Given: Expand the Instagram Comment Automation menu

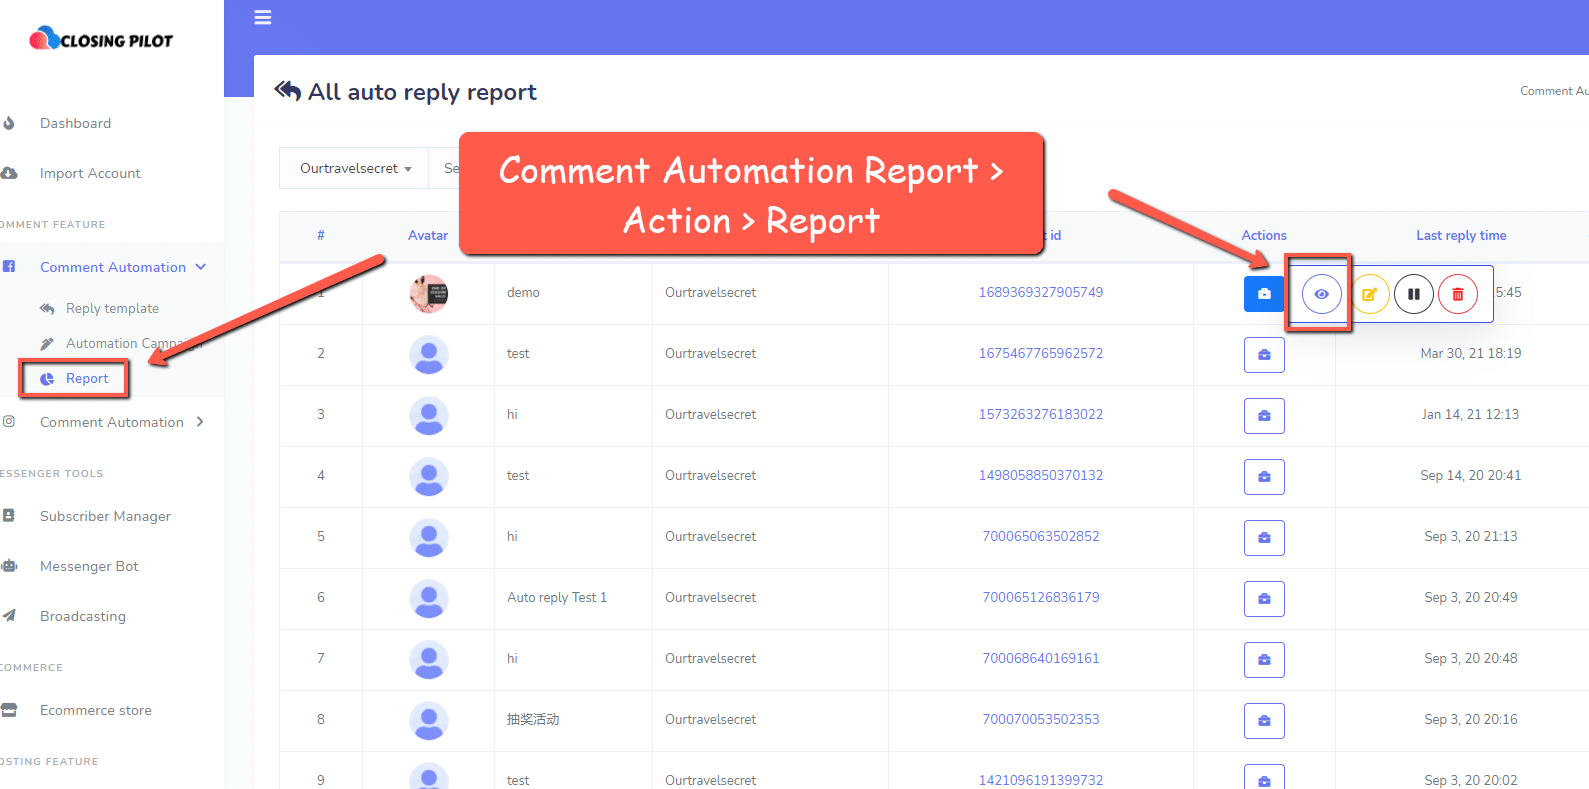Looking at the screenshot, I should [122, 422].
